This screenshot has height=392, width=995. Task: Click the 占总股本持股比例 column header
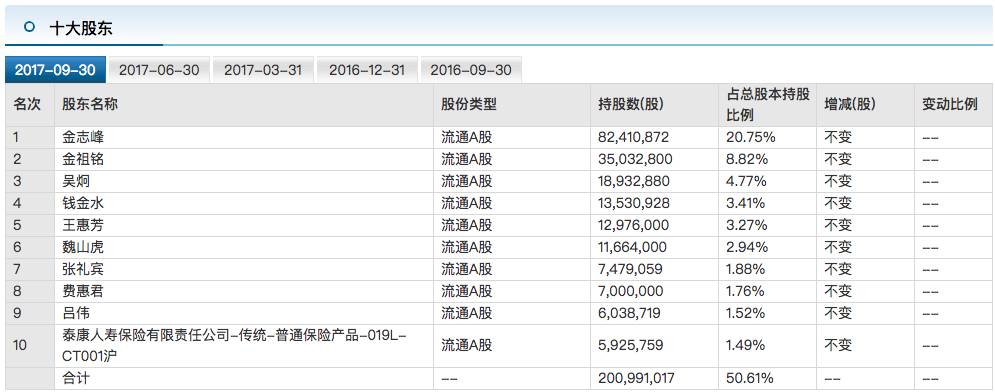click(768, 105)
